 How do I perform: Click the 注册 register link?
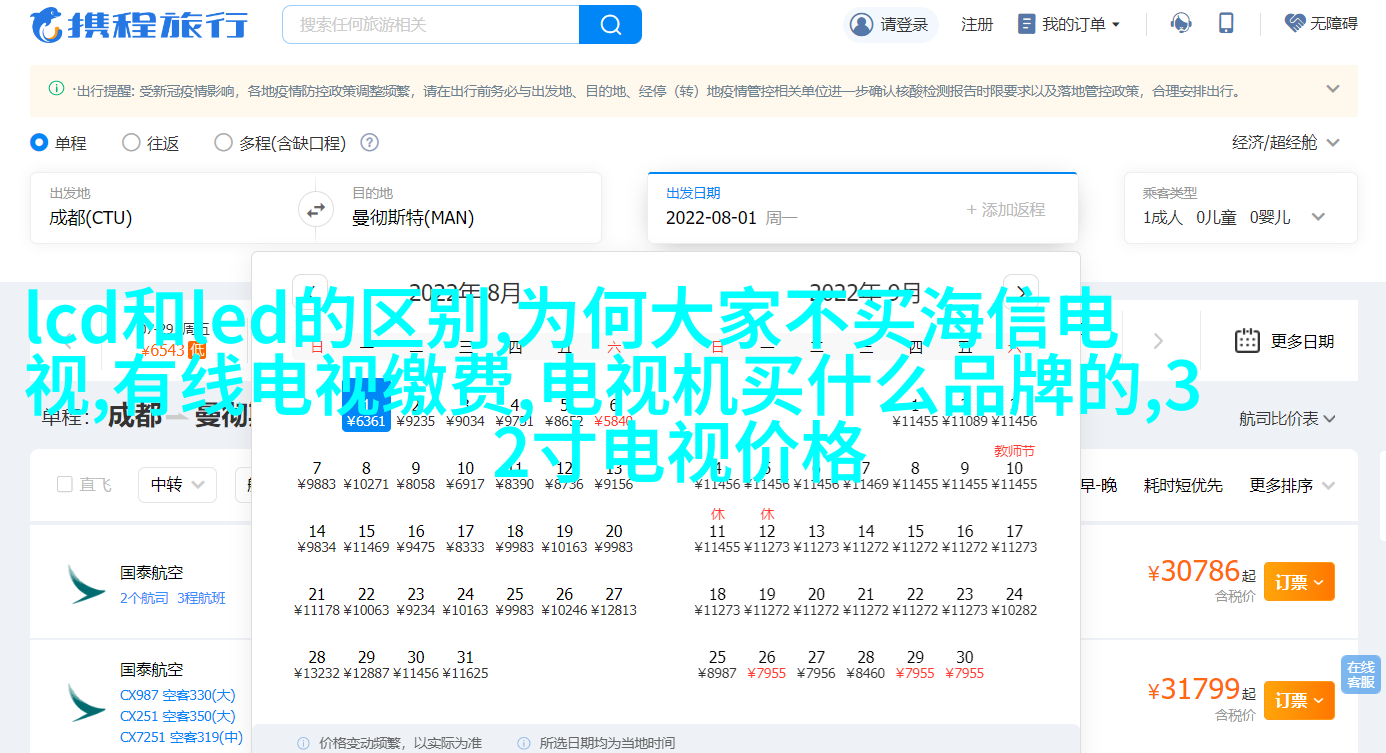(976, 24)
